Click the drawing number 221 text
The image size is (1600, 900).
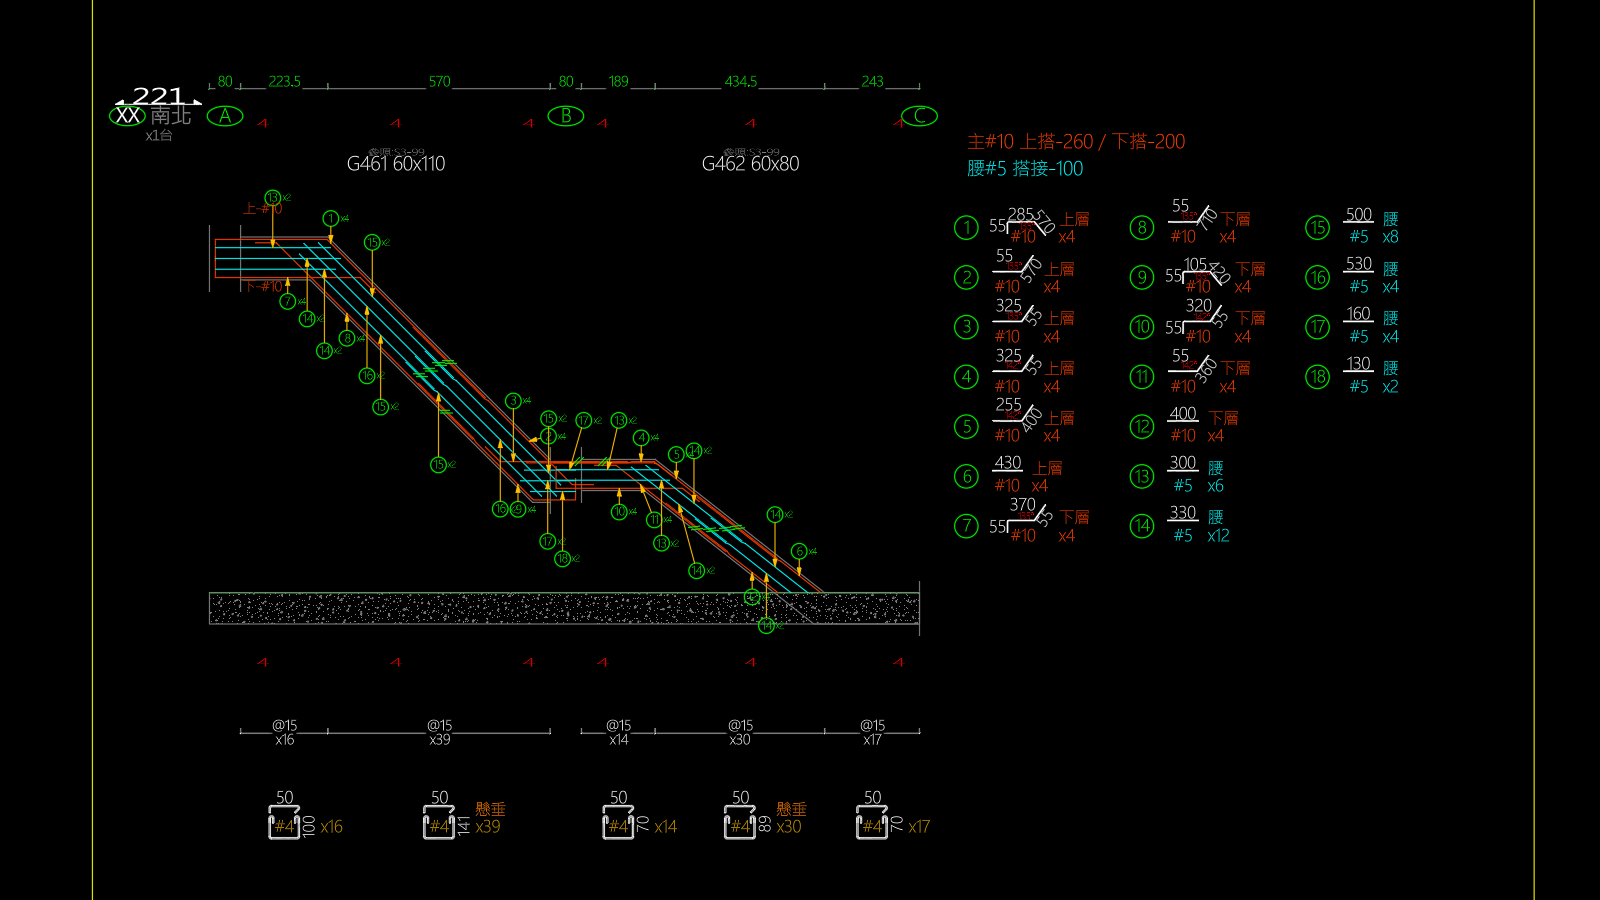(x=158, y=96)
